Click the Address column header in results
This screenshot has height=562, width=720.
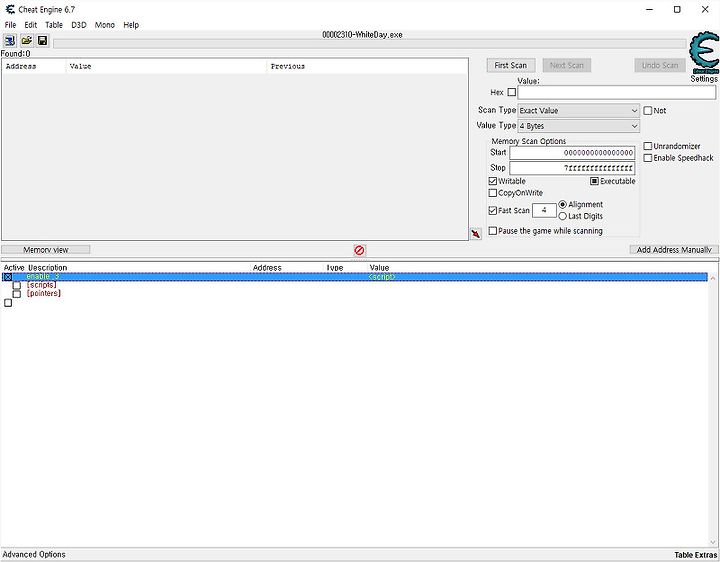pyautogui.click(x=34, y=67)
